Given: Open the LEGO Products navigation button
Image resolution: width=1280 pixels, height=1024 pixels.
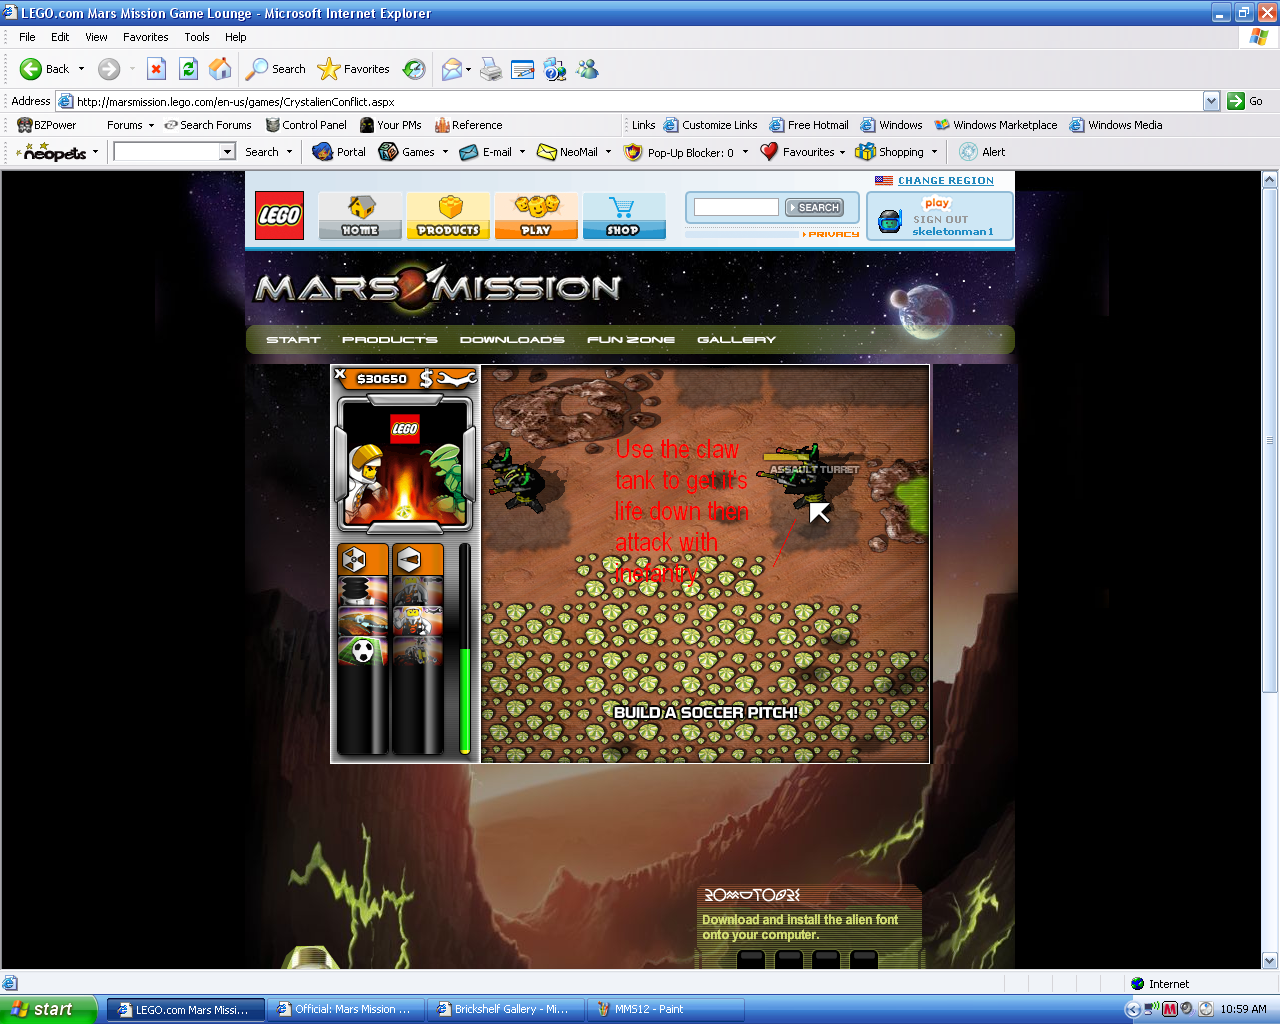Looking at the screenshot, I should (448, 216).
